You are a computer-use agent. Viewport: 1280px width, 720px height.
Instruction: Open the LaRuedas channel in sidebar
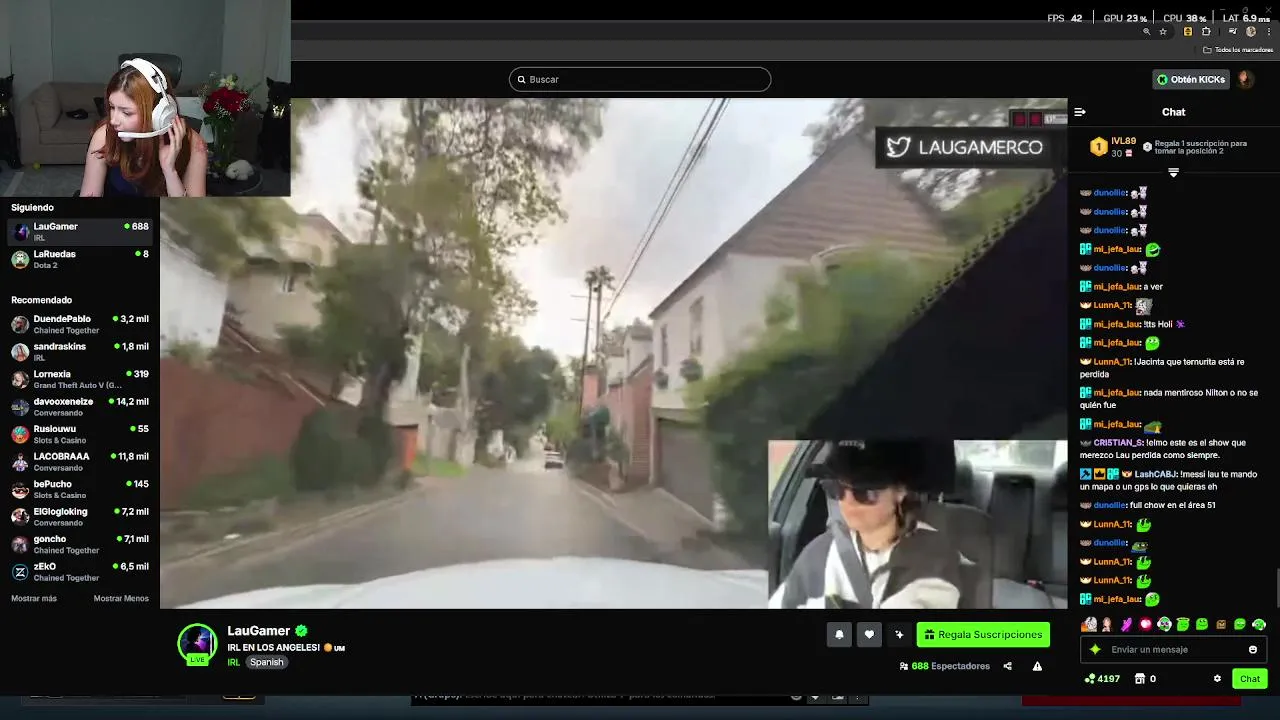[80, 259]
